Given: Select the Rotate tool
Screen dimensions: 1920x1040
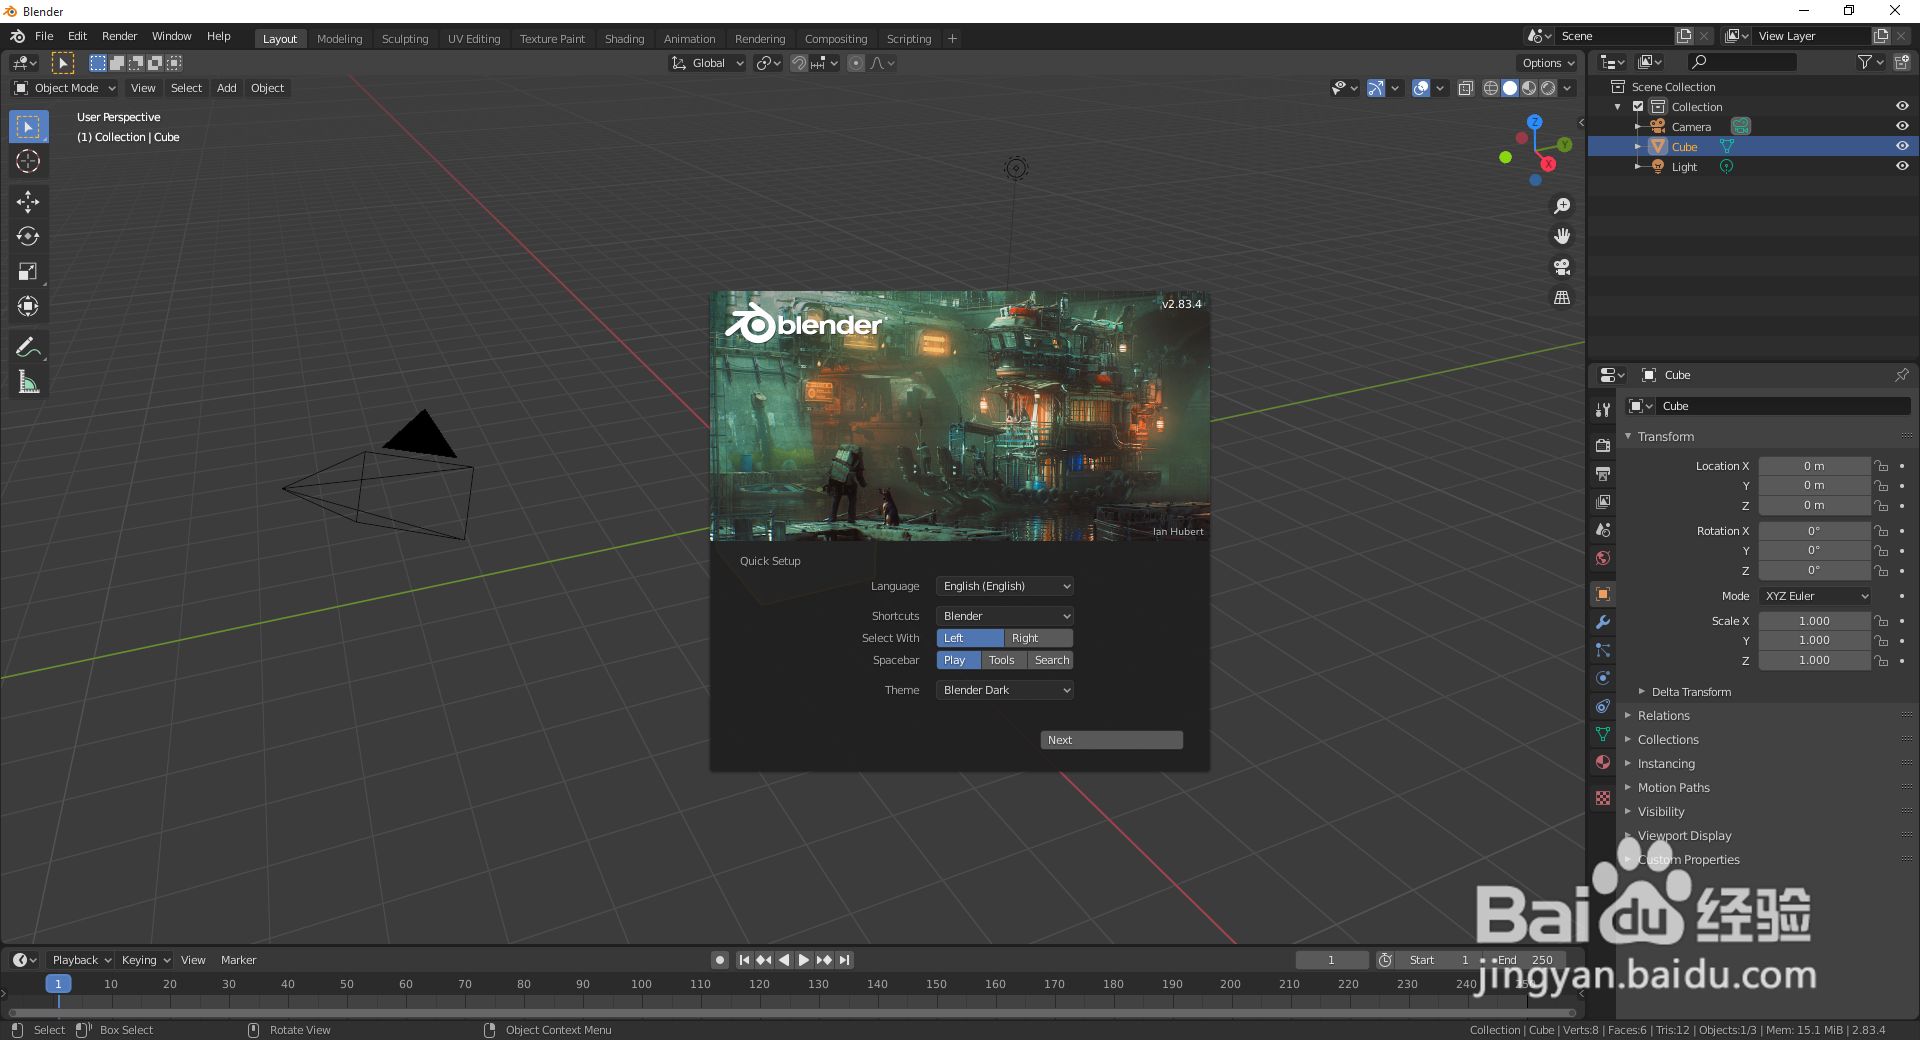Looking at the screenshot, I should 28,236.
